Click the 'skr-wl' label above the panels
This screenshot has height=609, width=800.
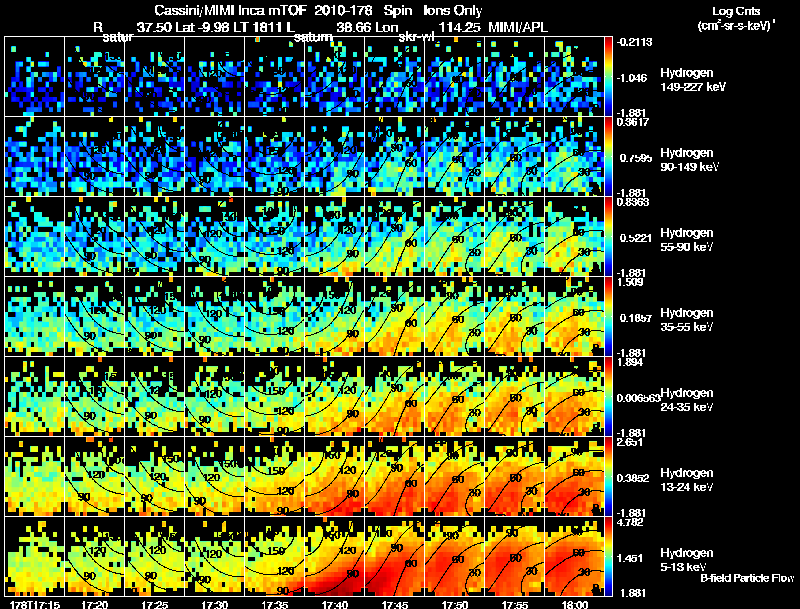point(416,37)
